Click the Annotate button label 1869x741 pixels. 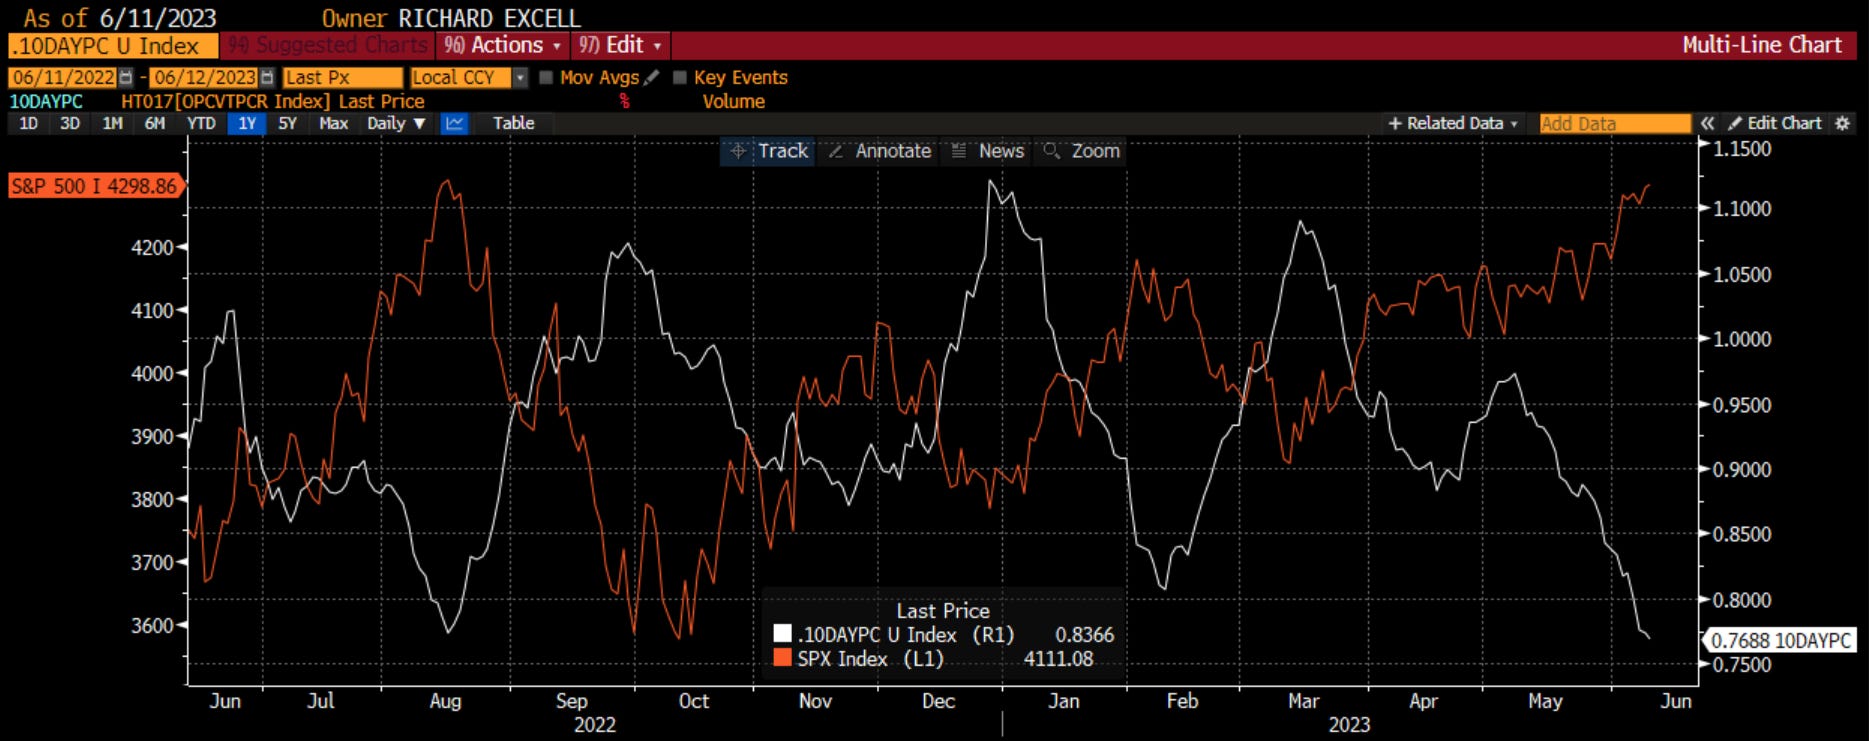[893, 151]
